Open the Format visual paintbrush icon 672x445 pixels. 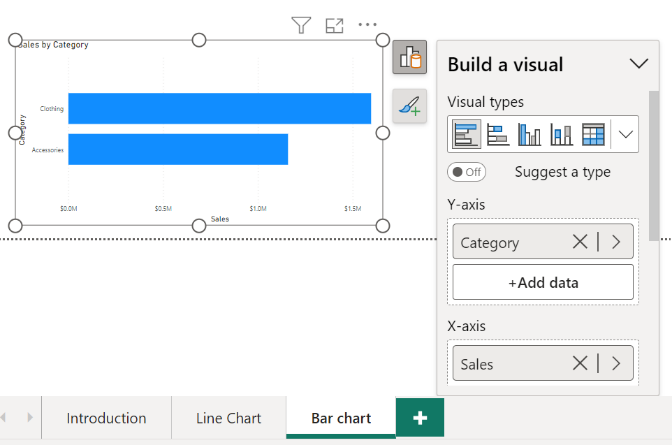click(410, 106)
